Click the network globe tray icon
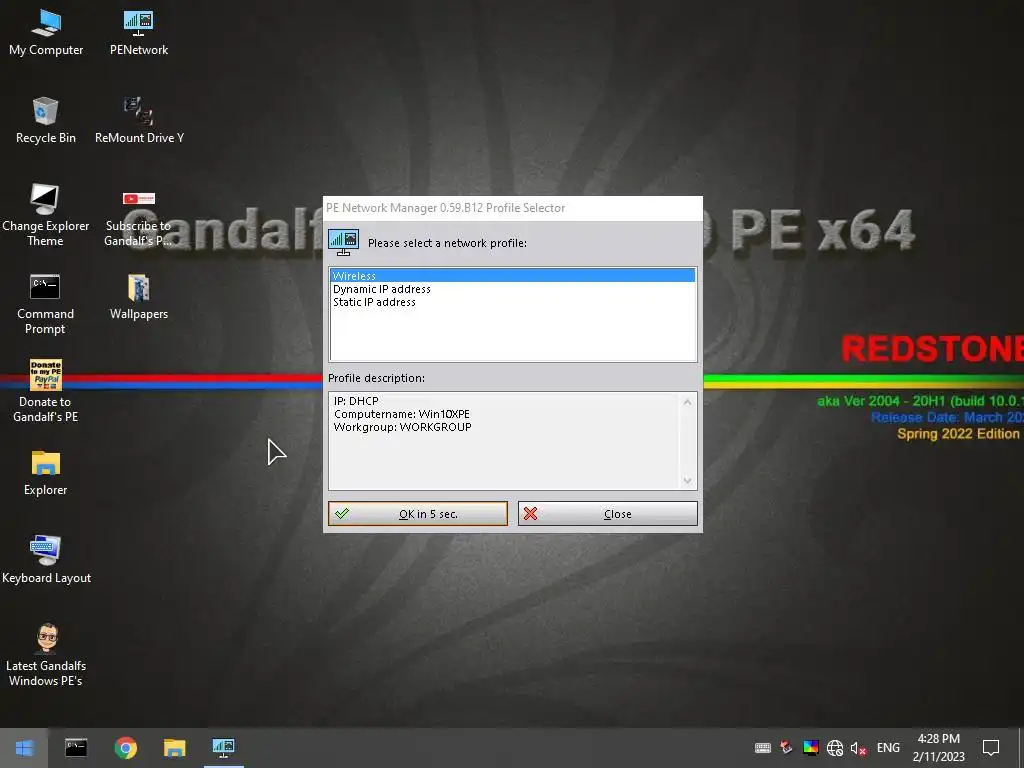 click(835, 748)
